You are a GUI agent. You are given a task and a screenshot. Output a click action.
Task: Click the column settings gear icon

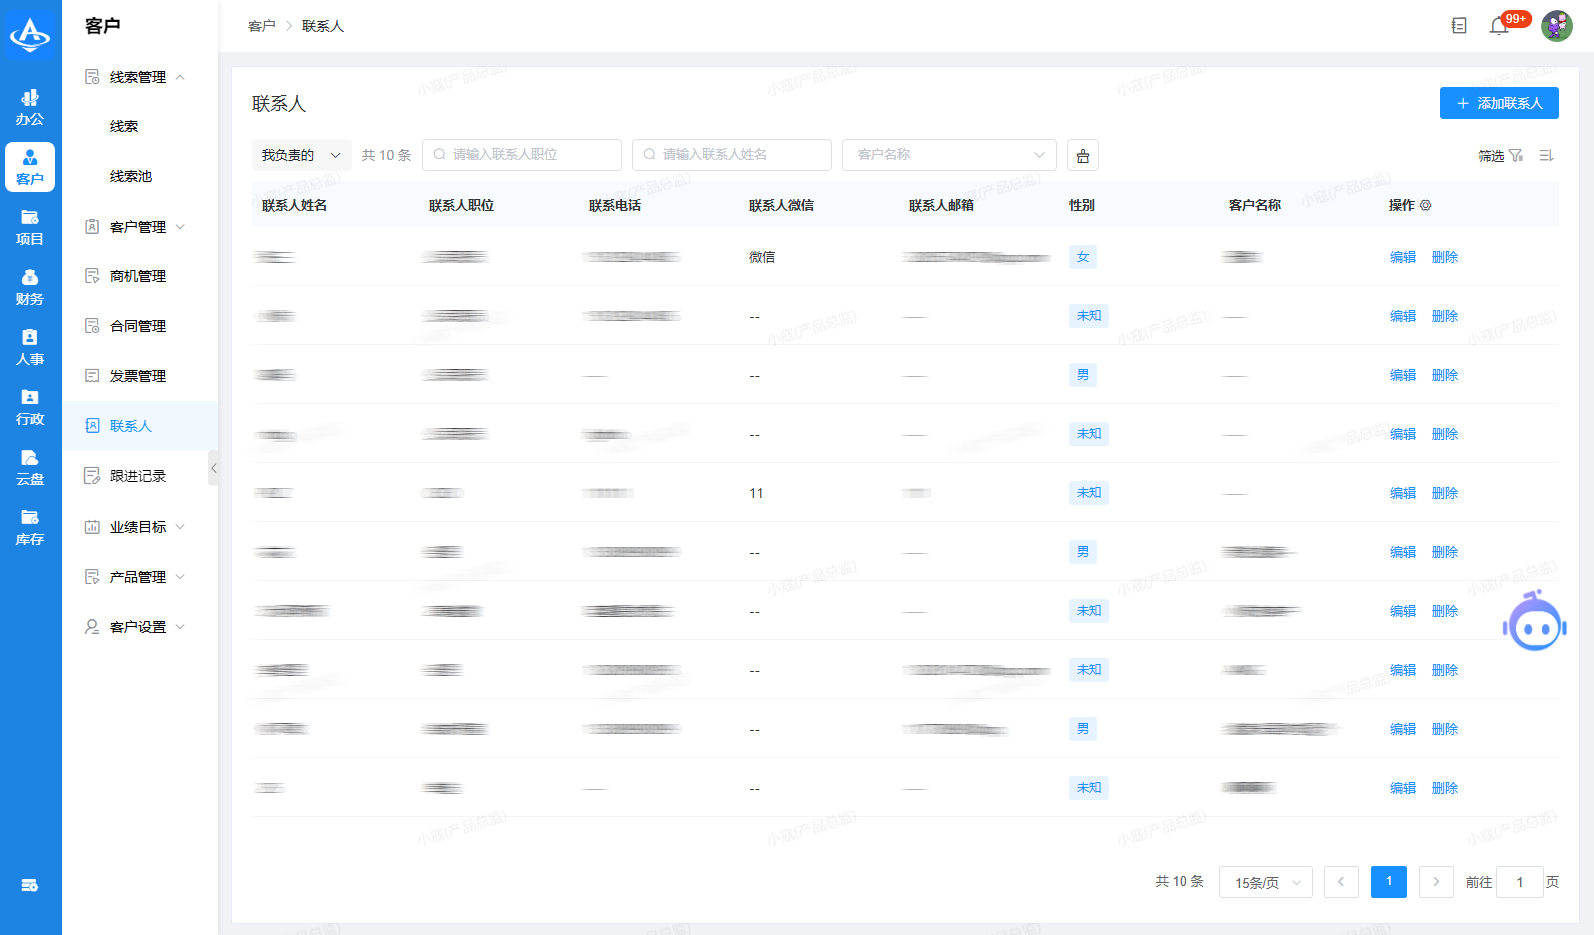(x=1426, y=205)
